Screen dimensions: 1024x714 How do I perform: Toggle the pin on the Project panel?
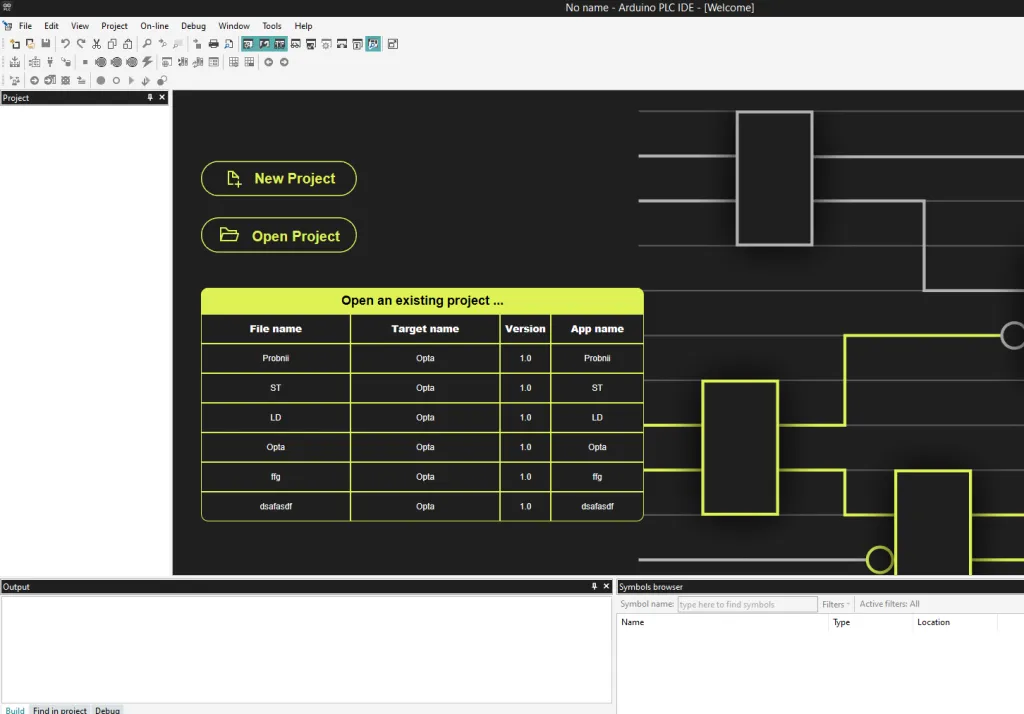[150, 98]
